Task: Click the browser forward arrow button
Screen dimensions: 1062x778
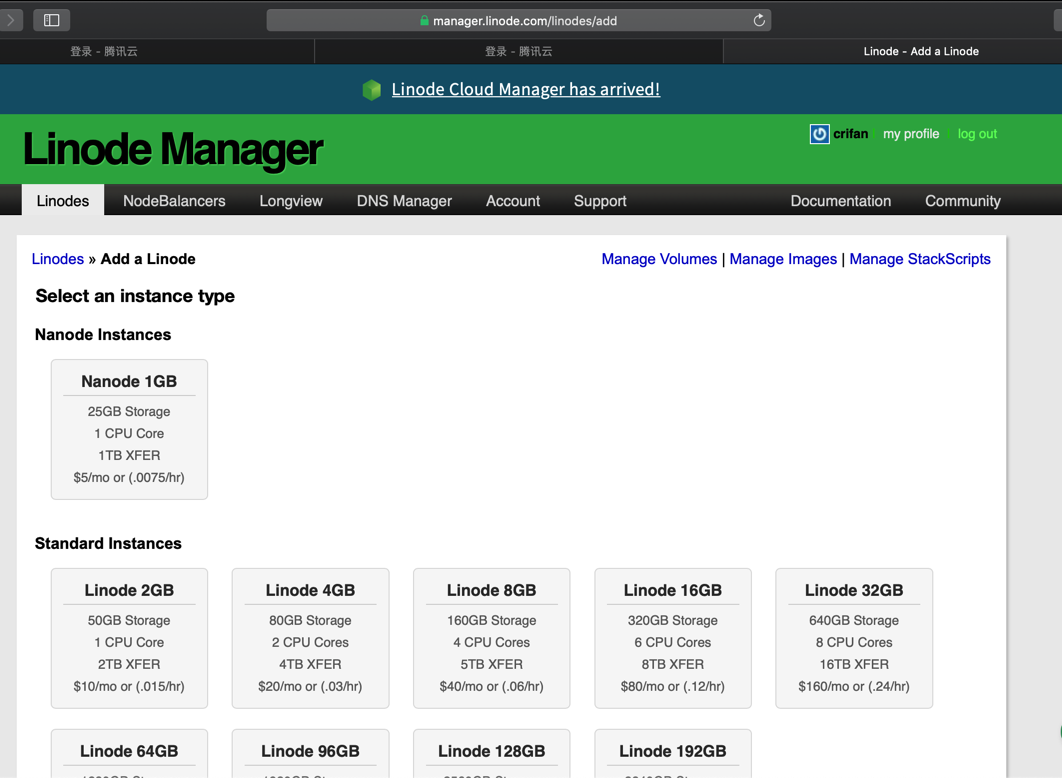Action: pos(11,20)
